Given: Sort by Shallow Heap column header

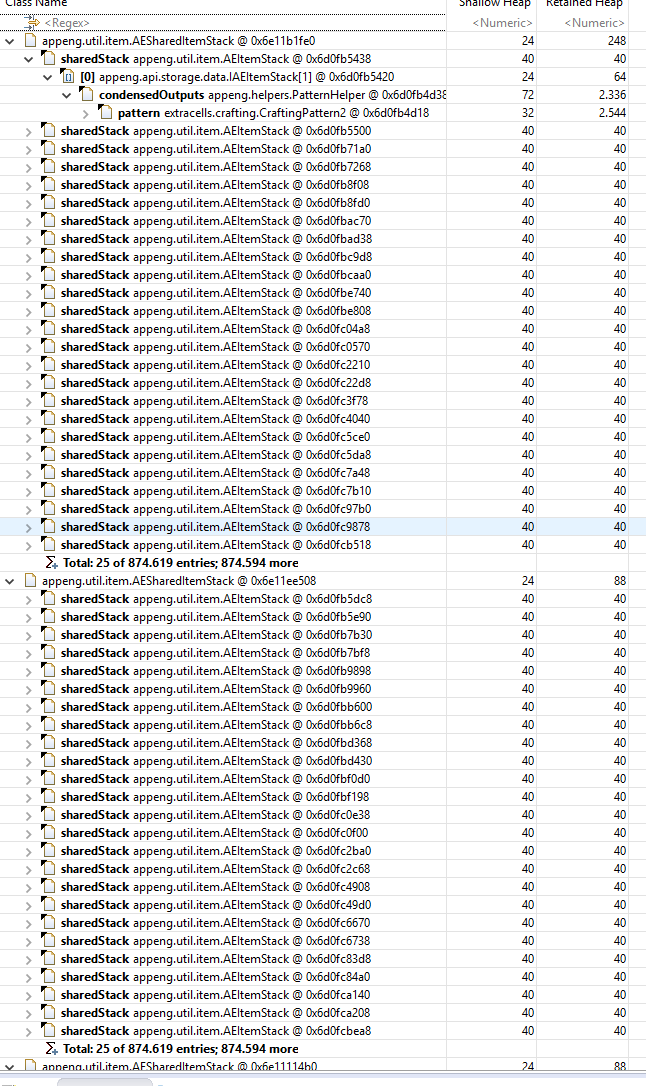Looking at the screenshot, I should pyautogui.click(x=492, y=3).
